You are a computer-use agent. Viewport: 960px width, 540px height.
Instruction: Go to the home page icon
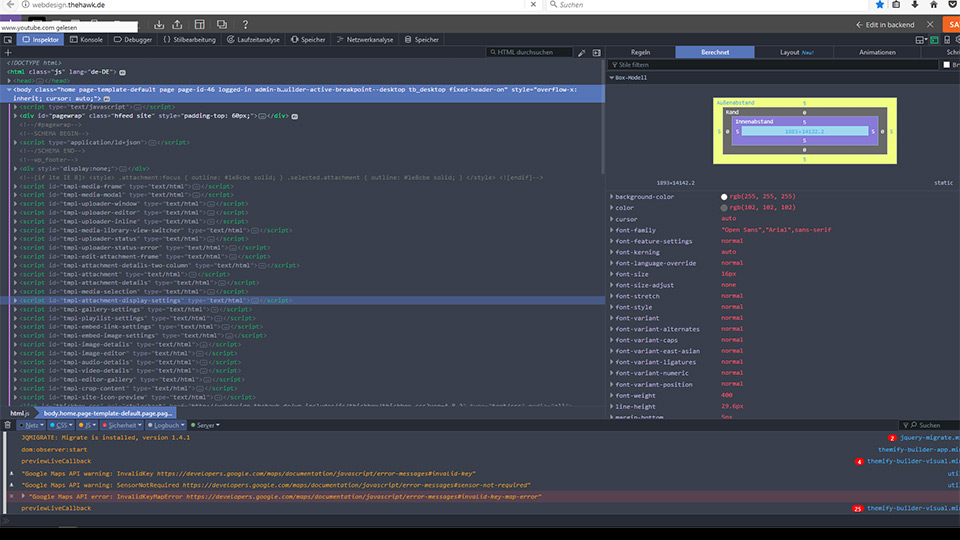934,5
